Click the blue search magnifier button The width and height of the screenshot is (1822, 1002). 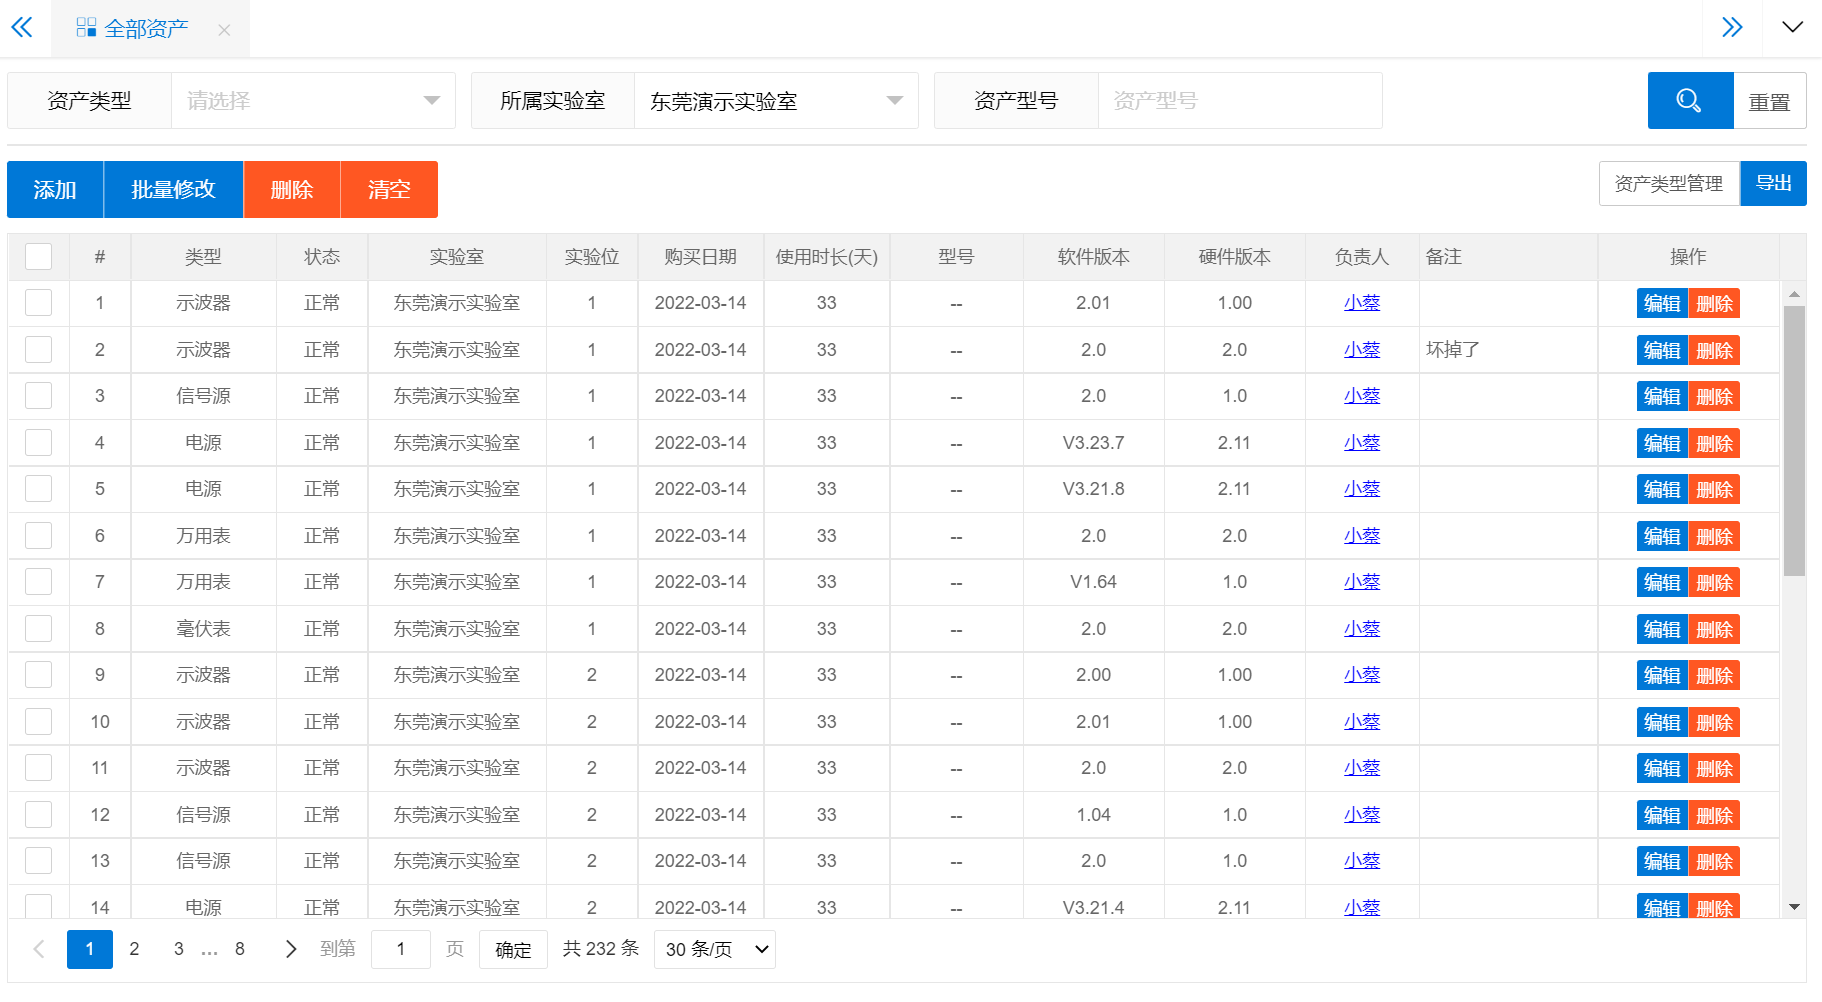[1689, 101]
